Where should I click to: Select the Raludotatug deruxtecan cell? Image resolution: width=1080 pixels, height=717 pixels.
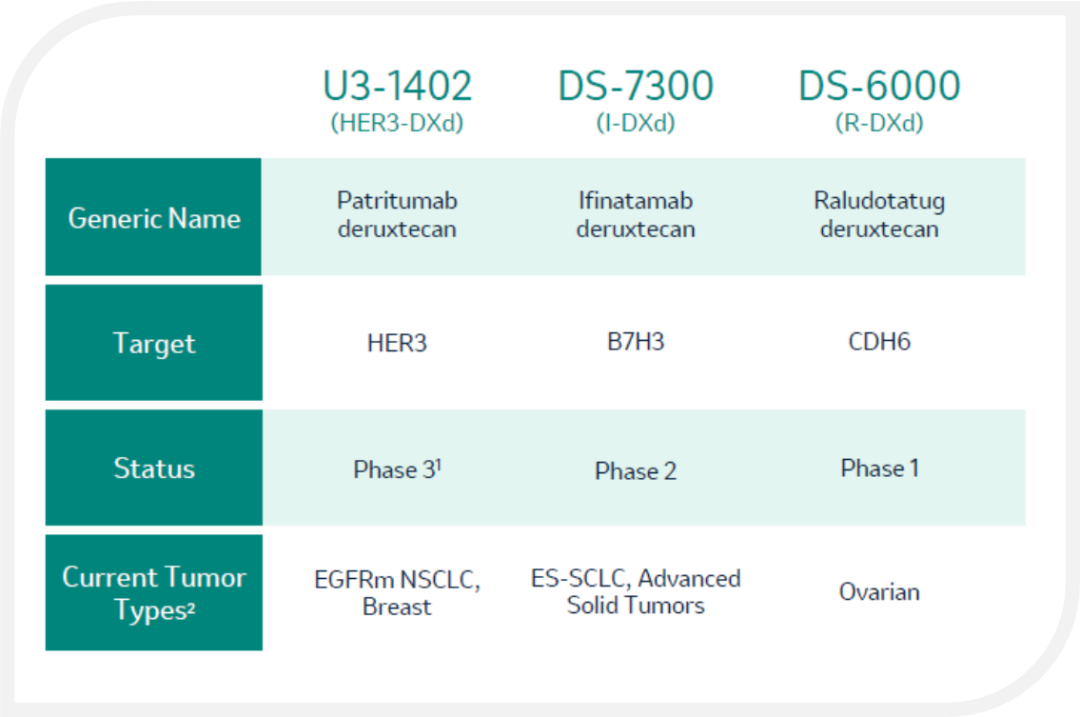pyautogui.click(x=879, y=215)
